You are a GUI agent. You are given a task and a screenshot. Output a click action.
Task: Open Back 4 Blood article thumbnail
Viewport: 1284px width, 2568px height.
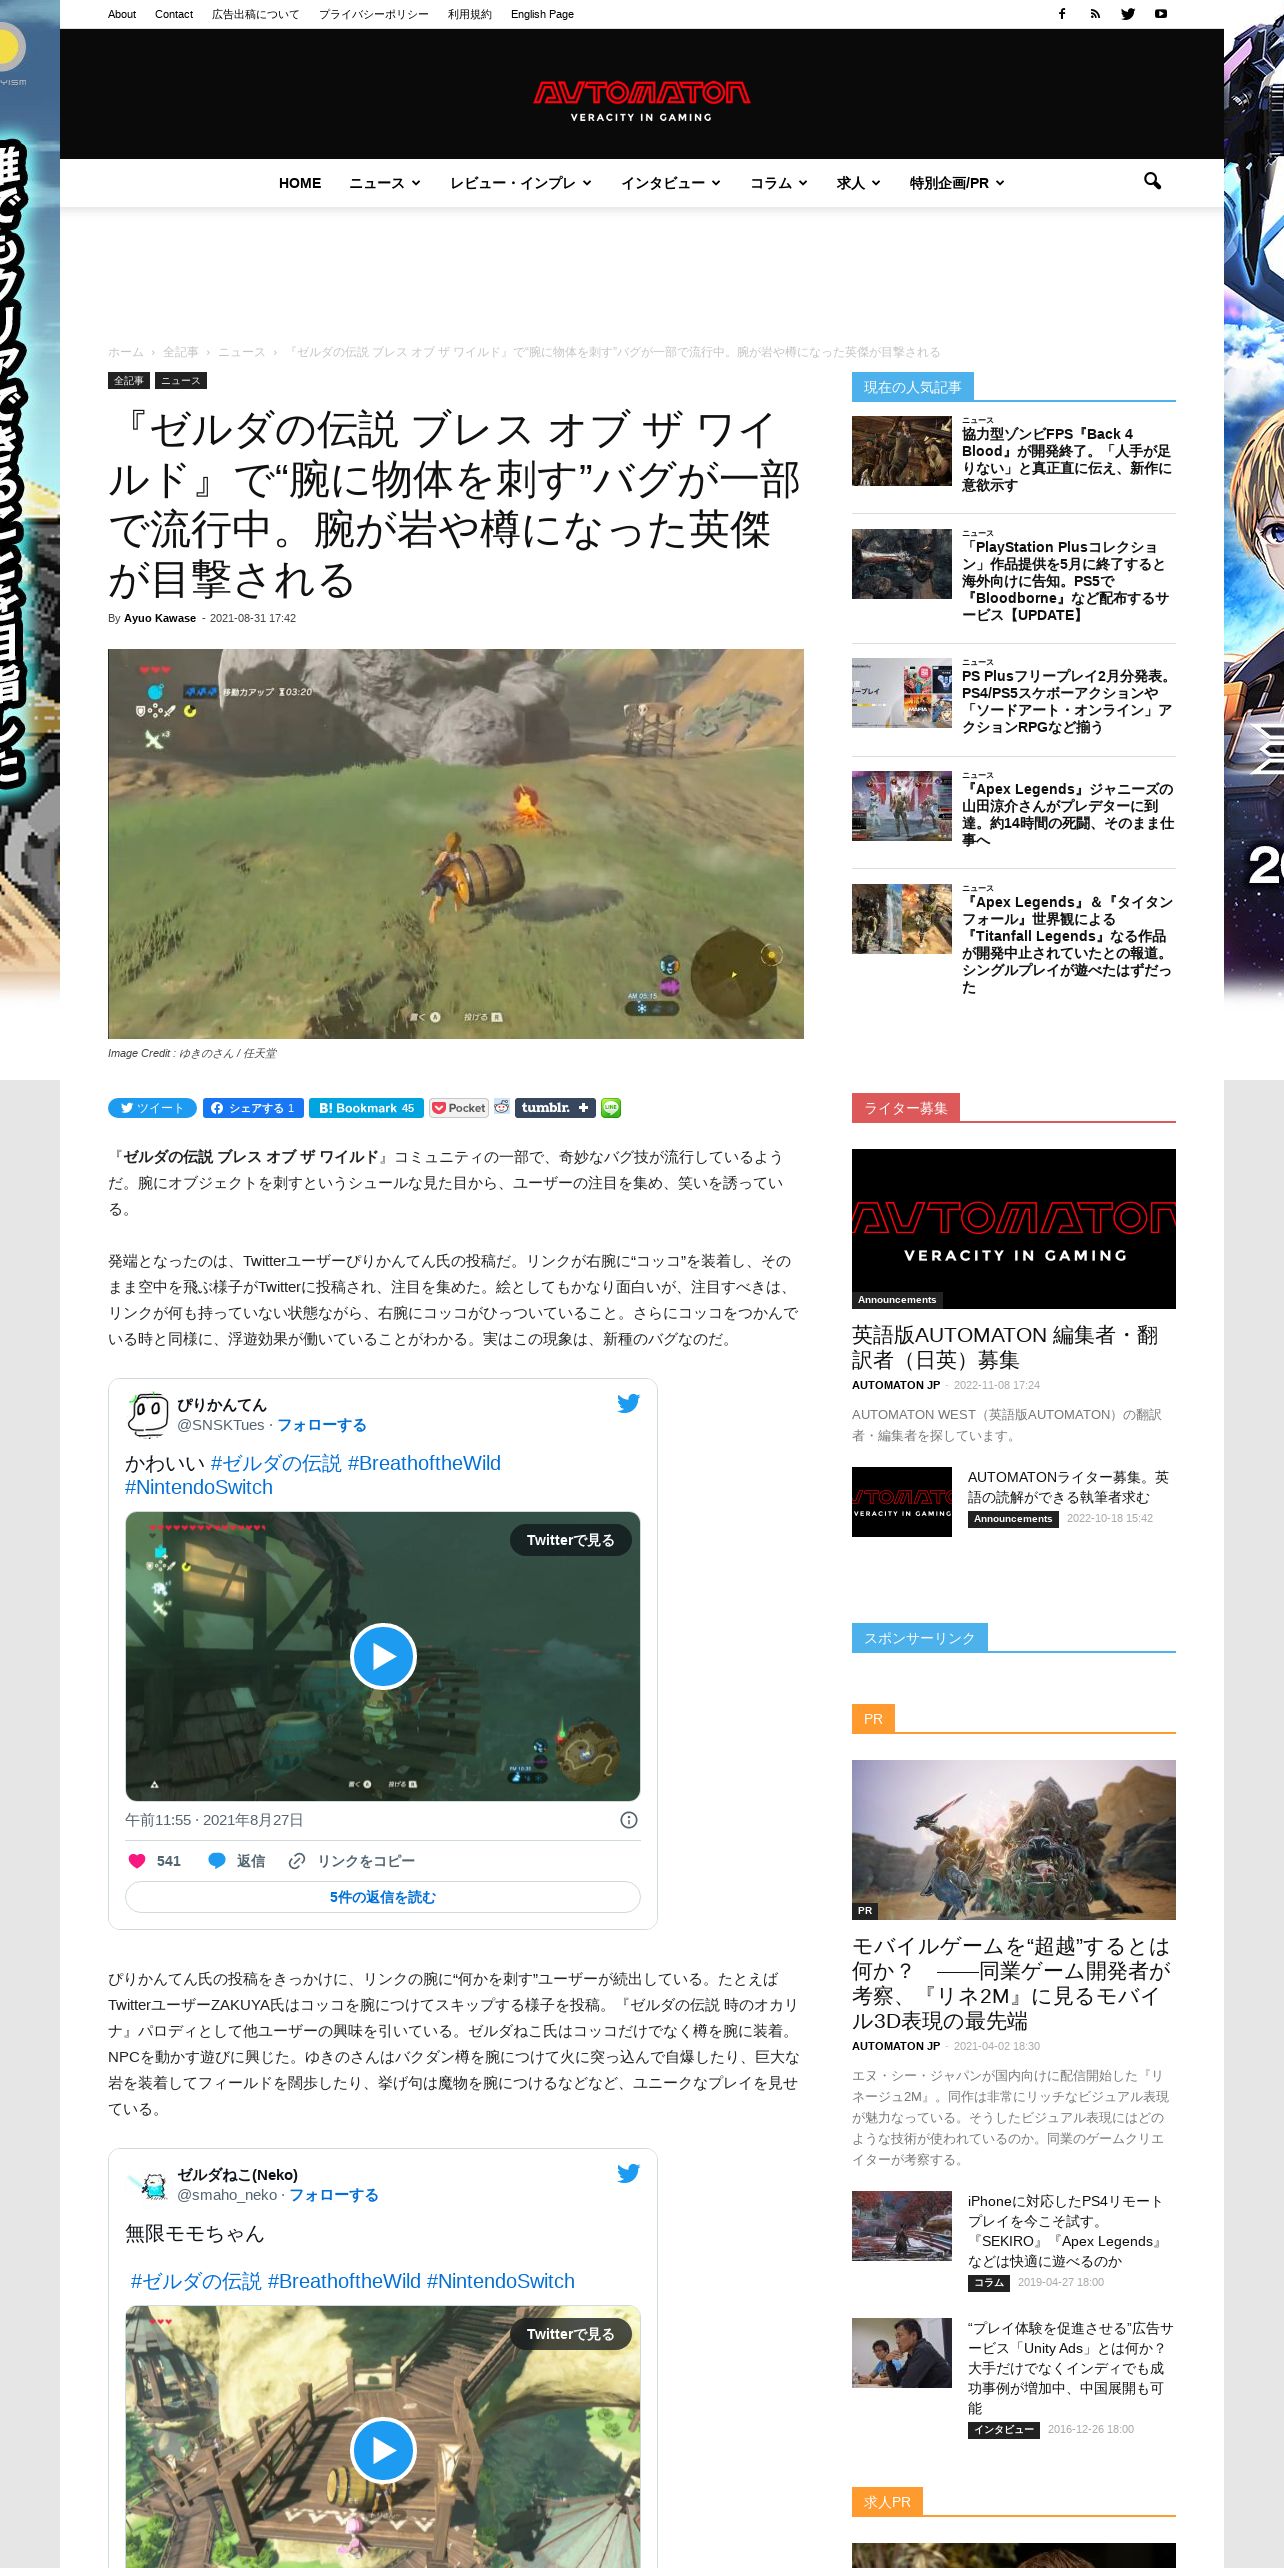902,451
